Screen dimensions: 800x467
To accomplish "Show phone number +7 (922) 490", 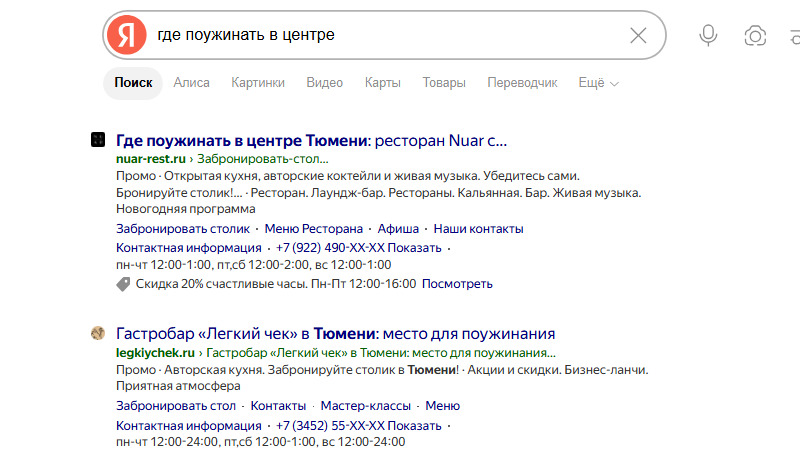I will tap(358, 248).
